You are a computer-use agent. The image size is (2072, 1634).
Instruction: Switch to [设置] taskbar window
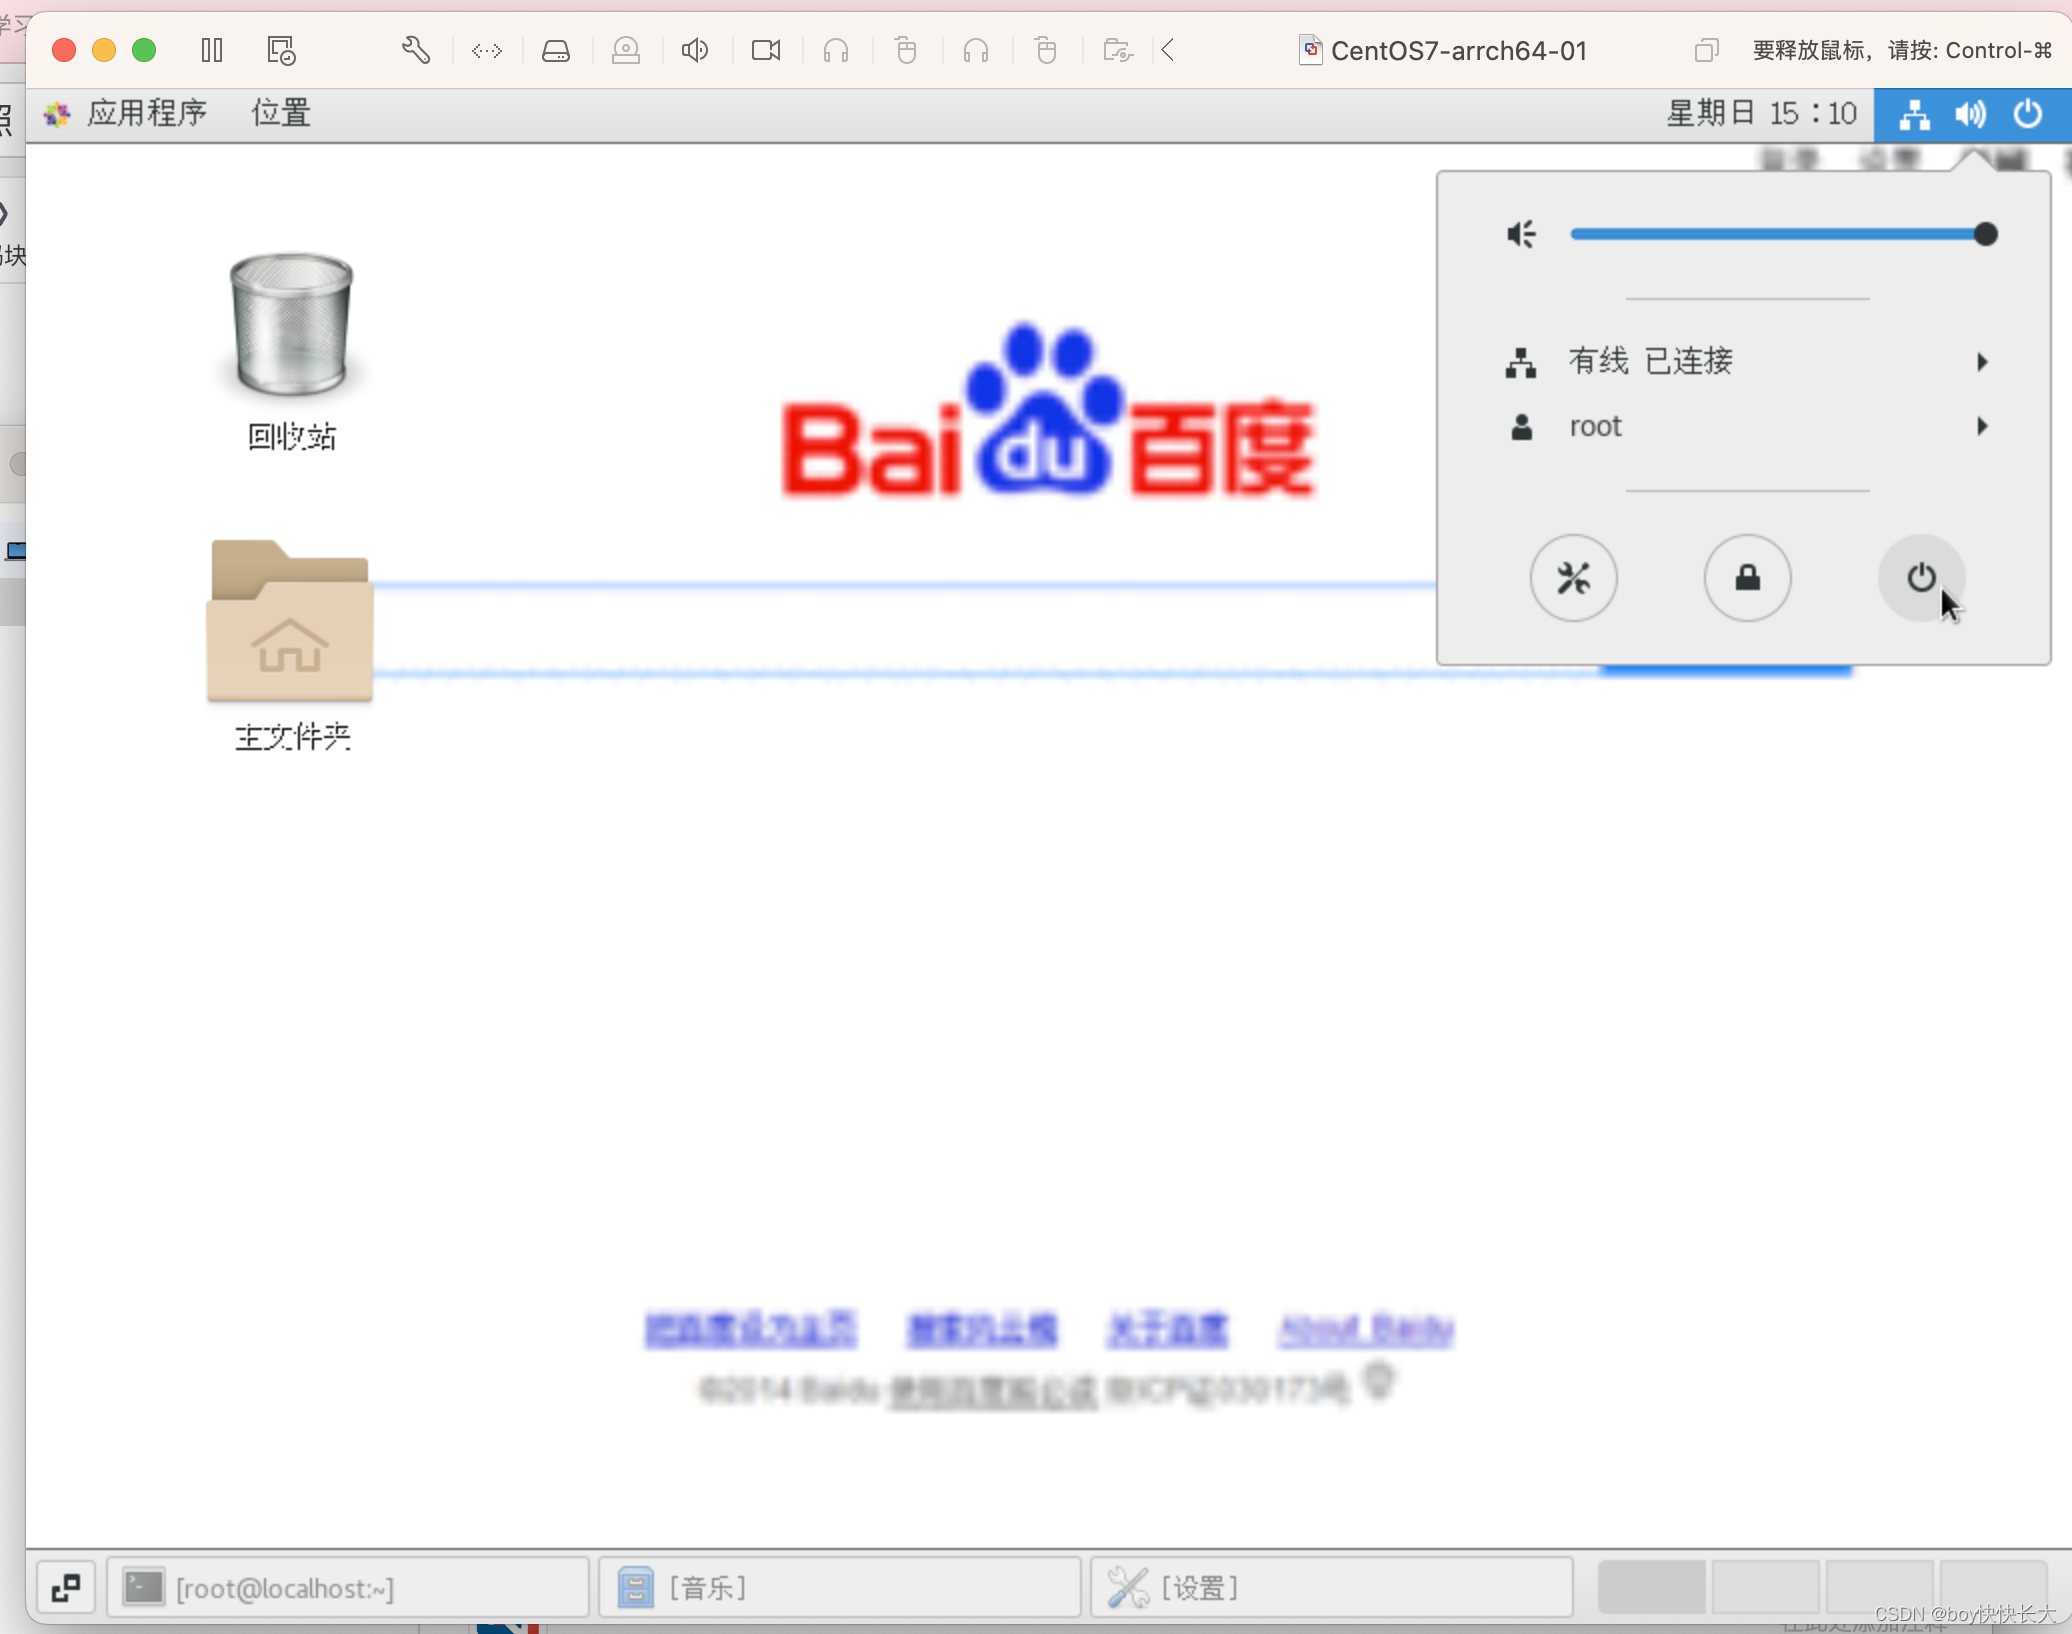point(1332,1587)
